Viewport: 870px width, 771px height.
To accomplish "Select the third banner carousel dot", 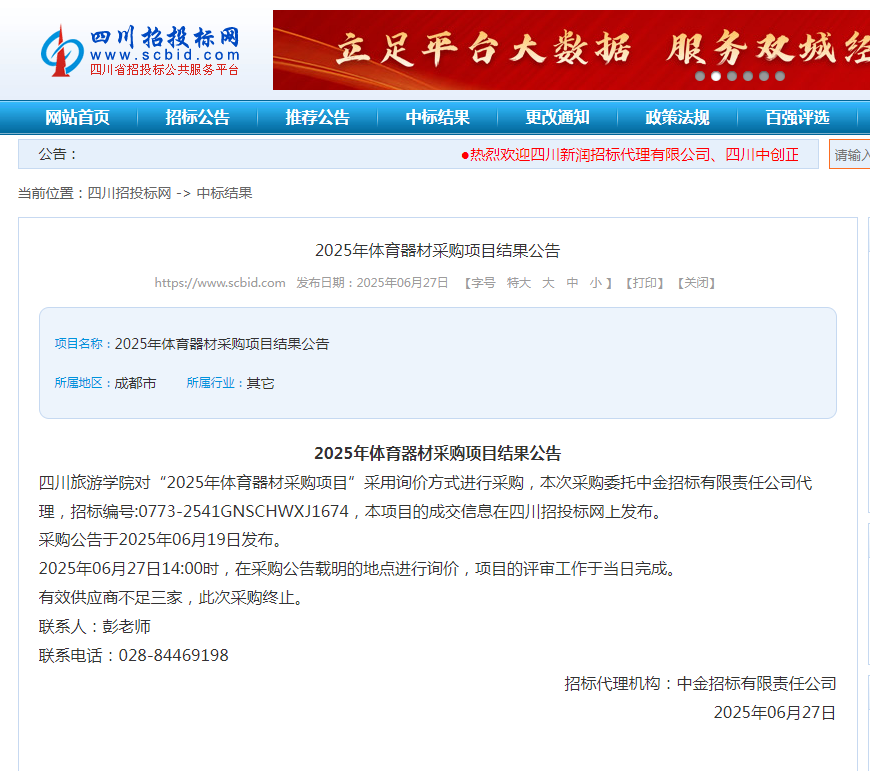I will 732,76.
